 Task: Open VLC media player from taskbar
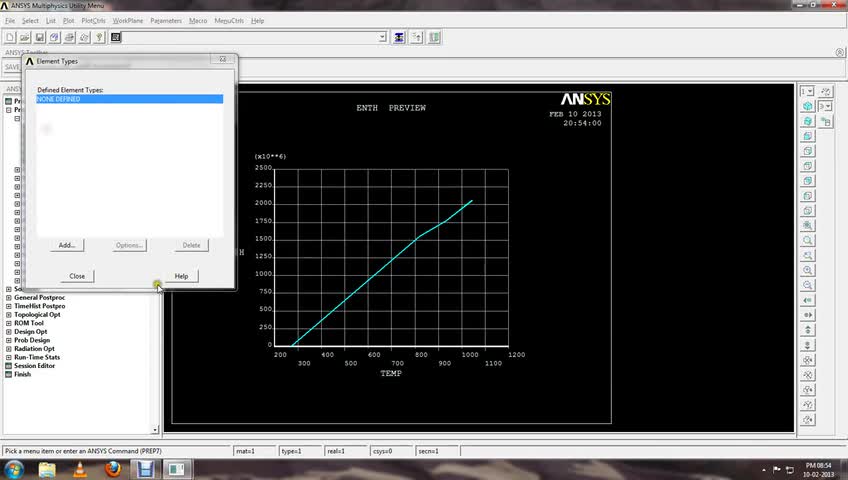(80, 469)
